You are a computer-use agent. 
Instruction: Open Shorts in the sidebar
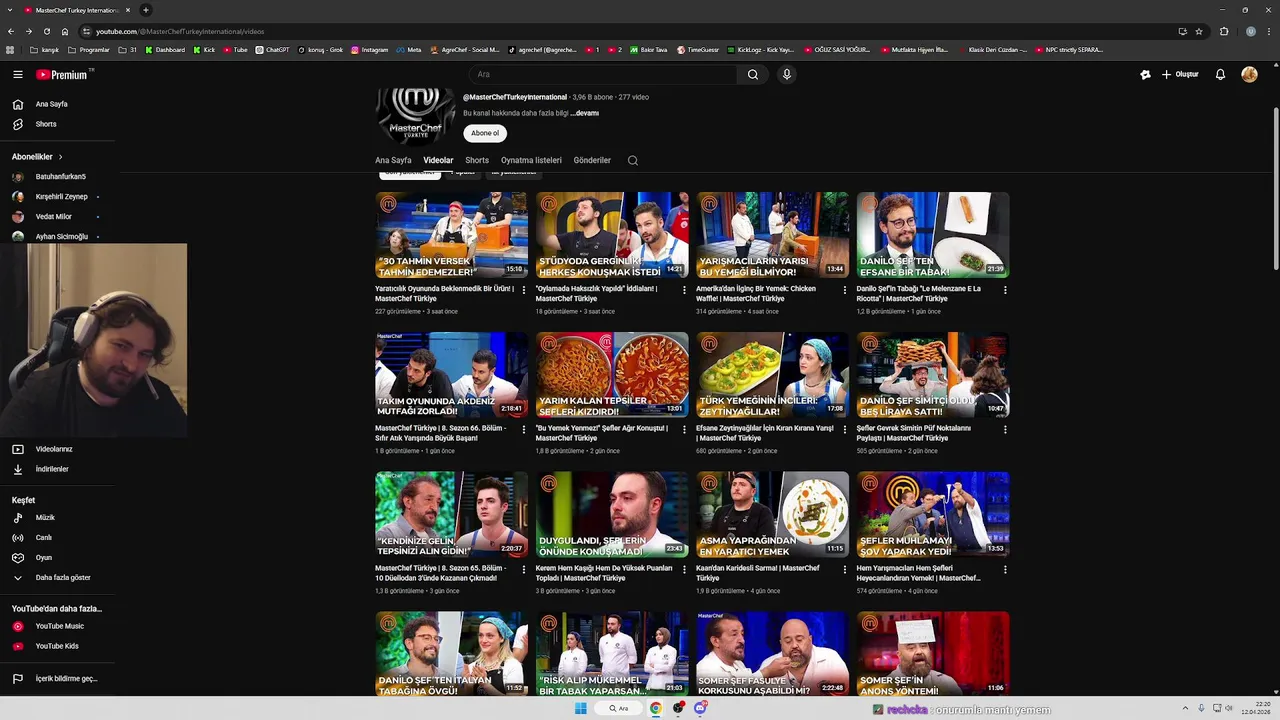tap(46, 124)
